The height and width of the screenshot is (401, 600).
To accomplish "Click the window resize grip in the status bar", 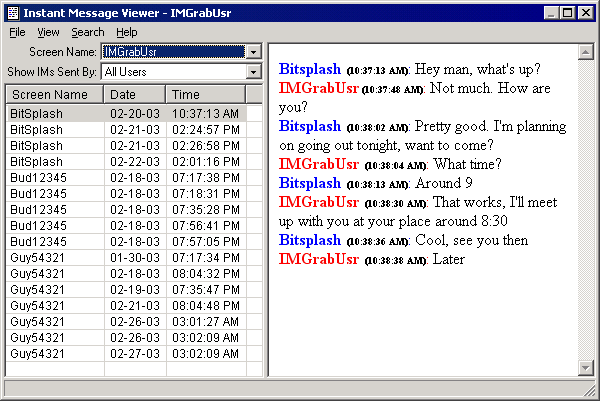I will [x=590, y=391].
